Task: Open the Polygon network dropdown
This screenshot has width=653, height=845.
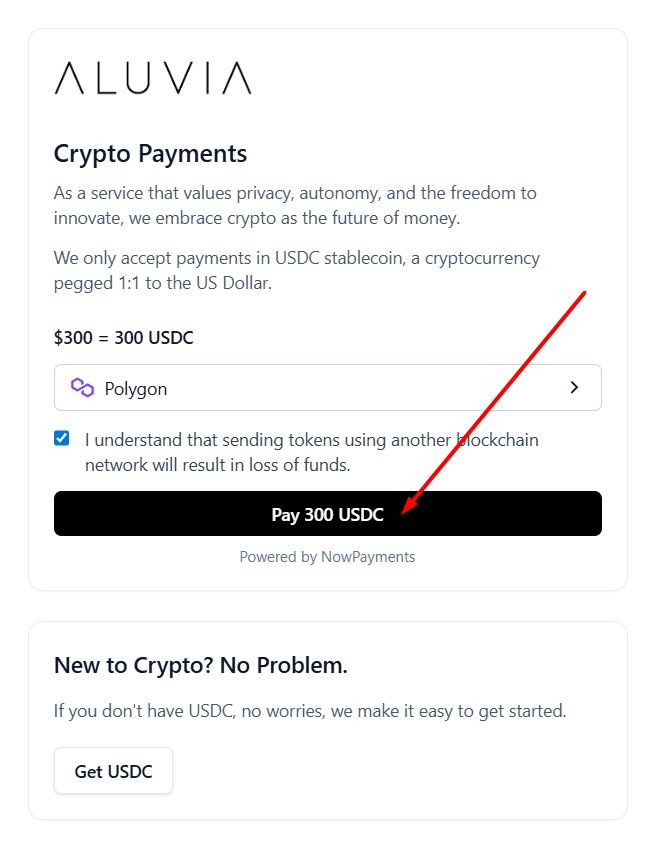Action: click(327, 388)
